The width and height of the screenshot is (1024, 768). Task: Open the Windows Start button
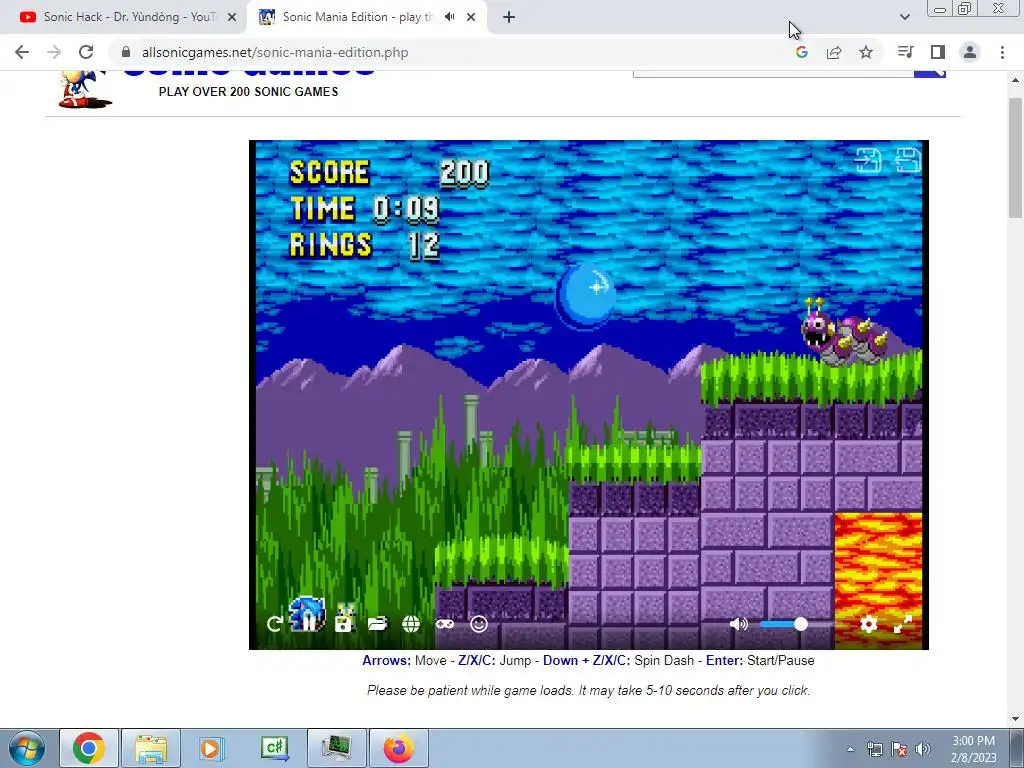[25, 748]
